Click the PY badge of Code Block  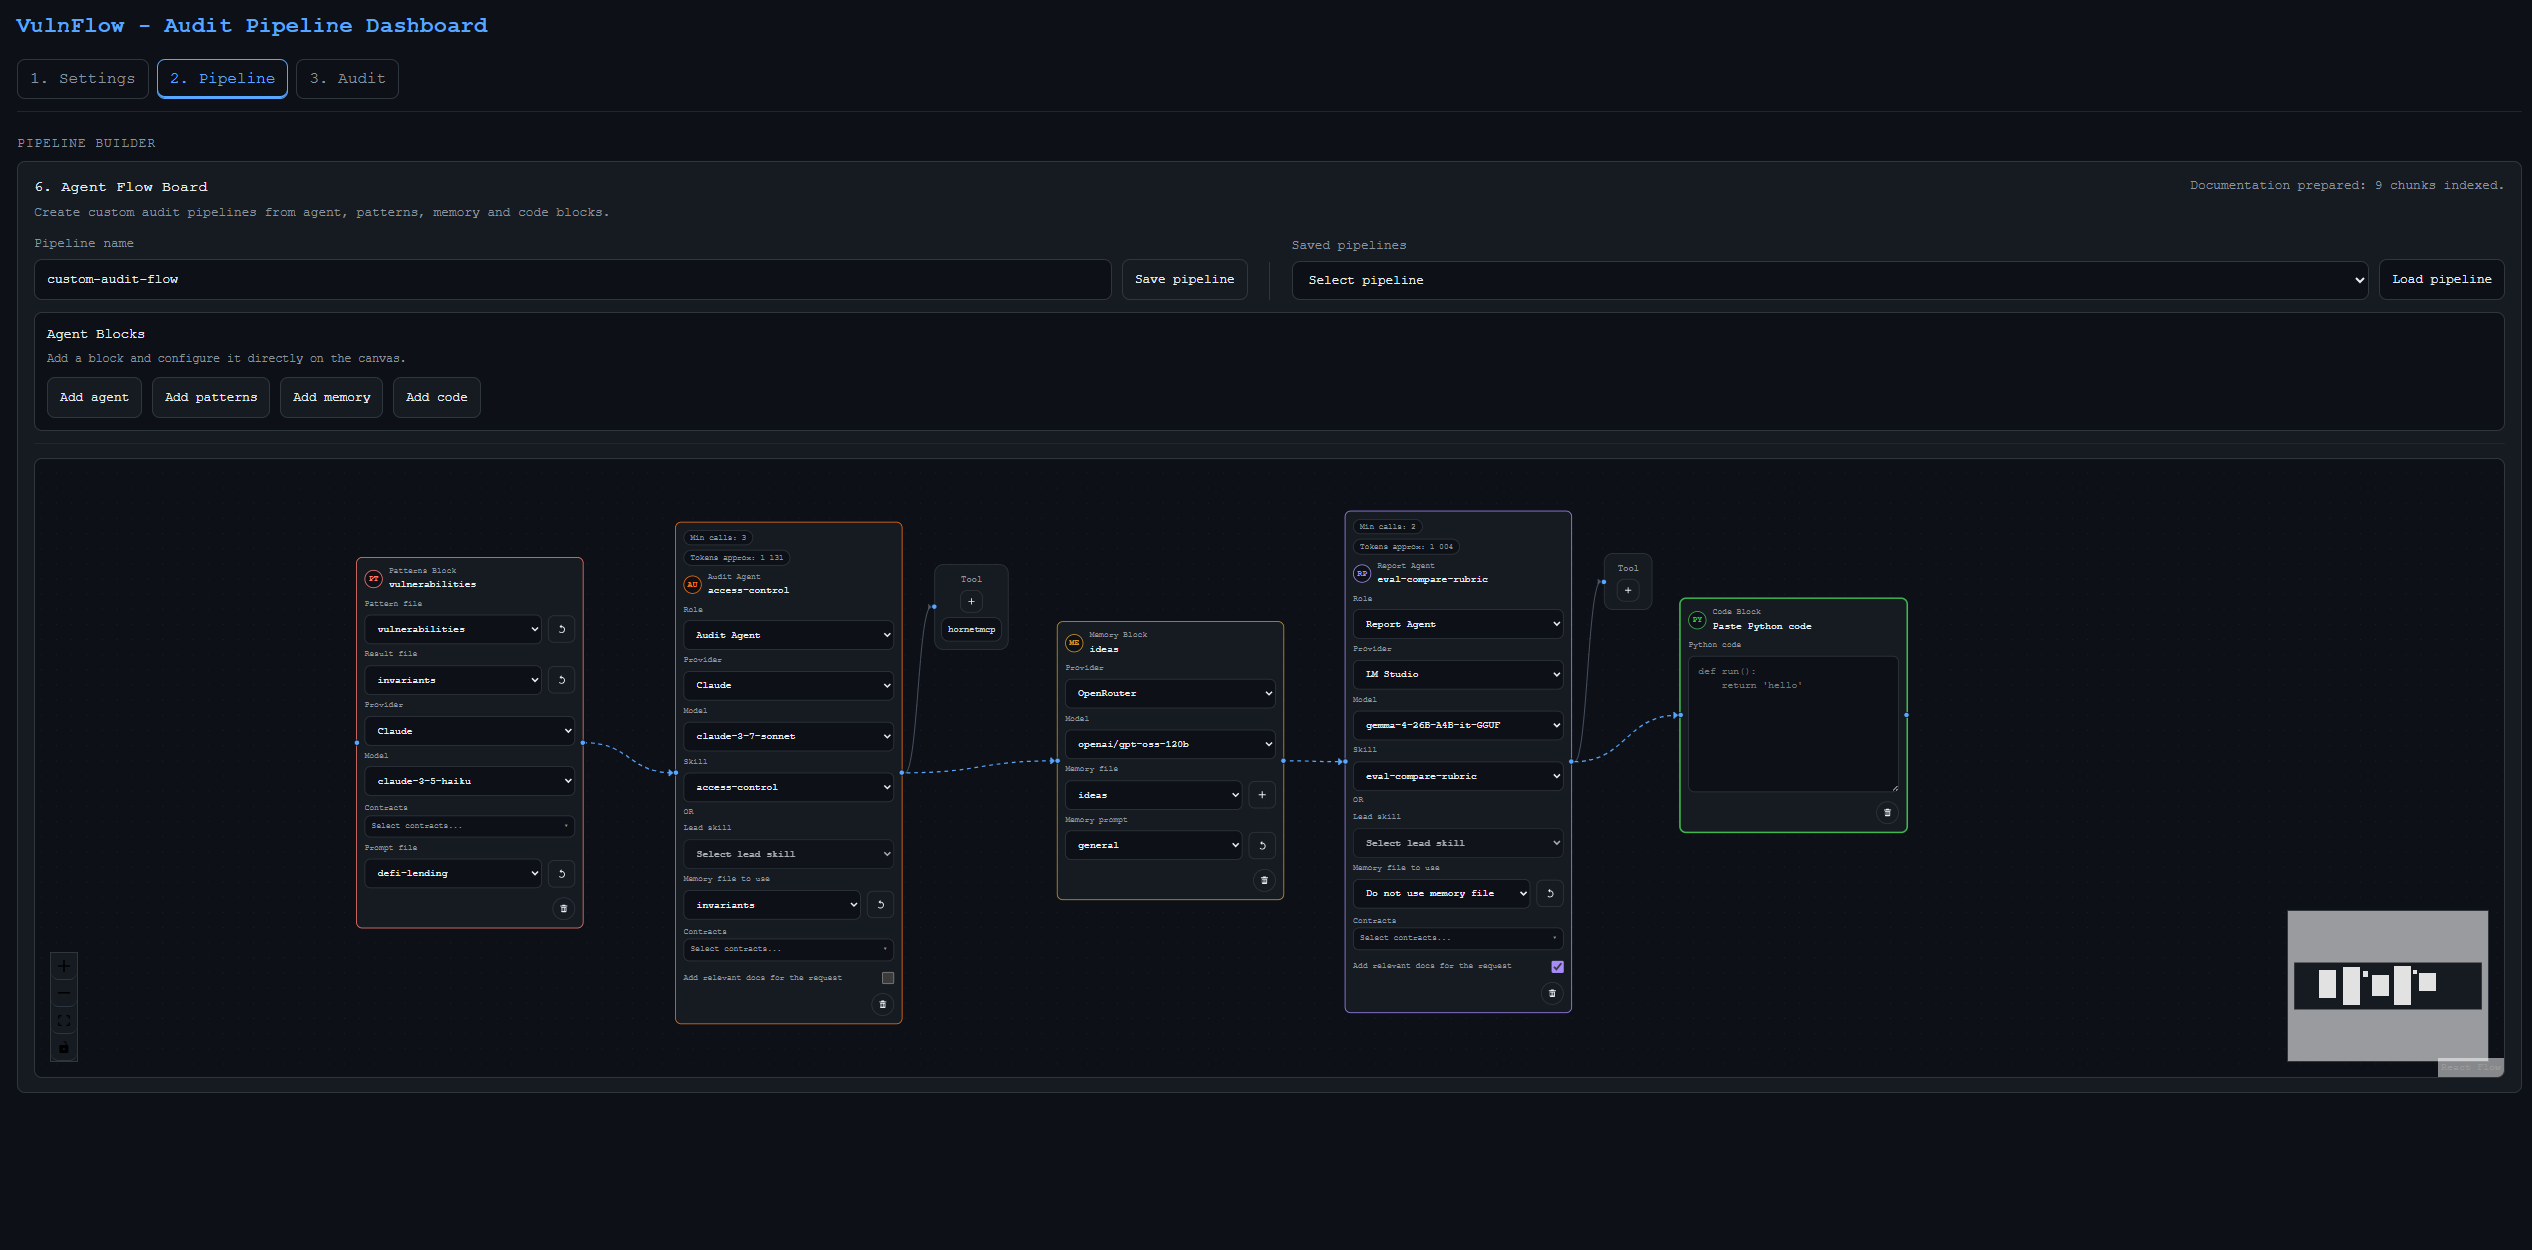(1697, 619)
